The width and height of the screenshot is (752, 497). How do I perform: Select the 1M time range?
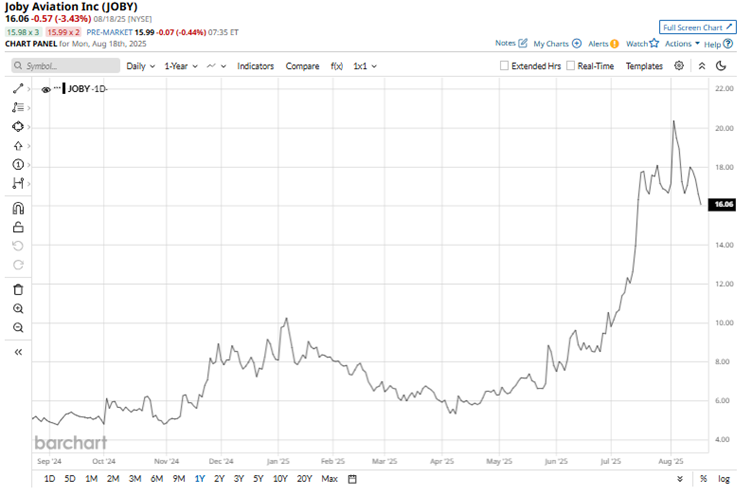[91, 479]
